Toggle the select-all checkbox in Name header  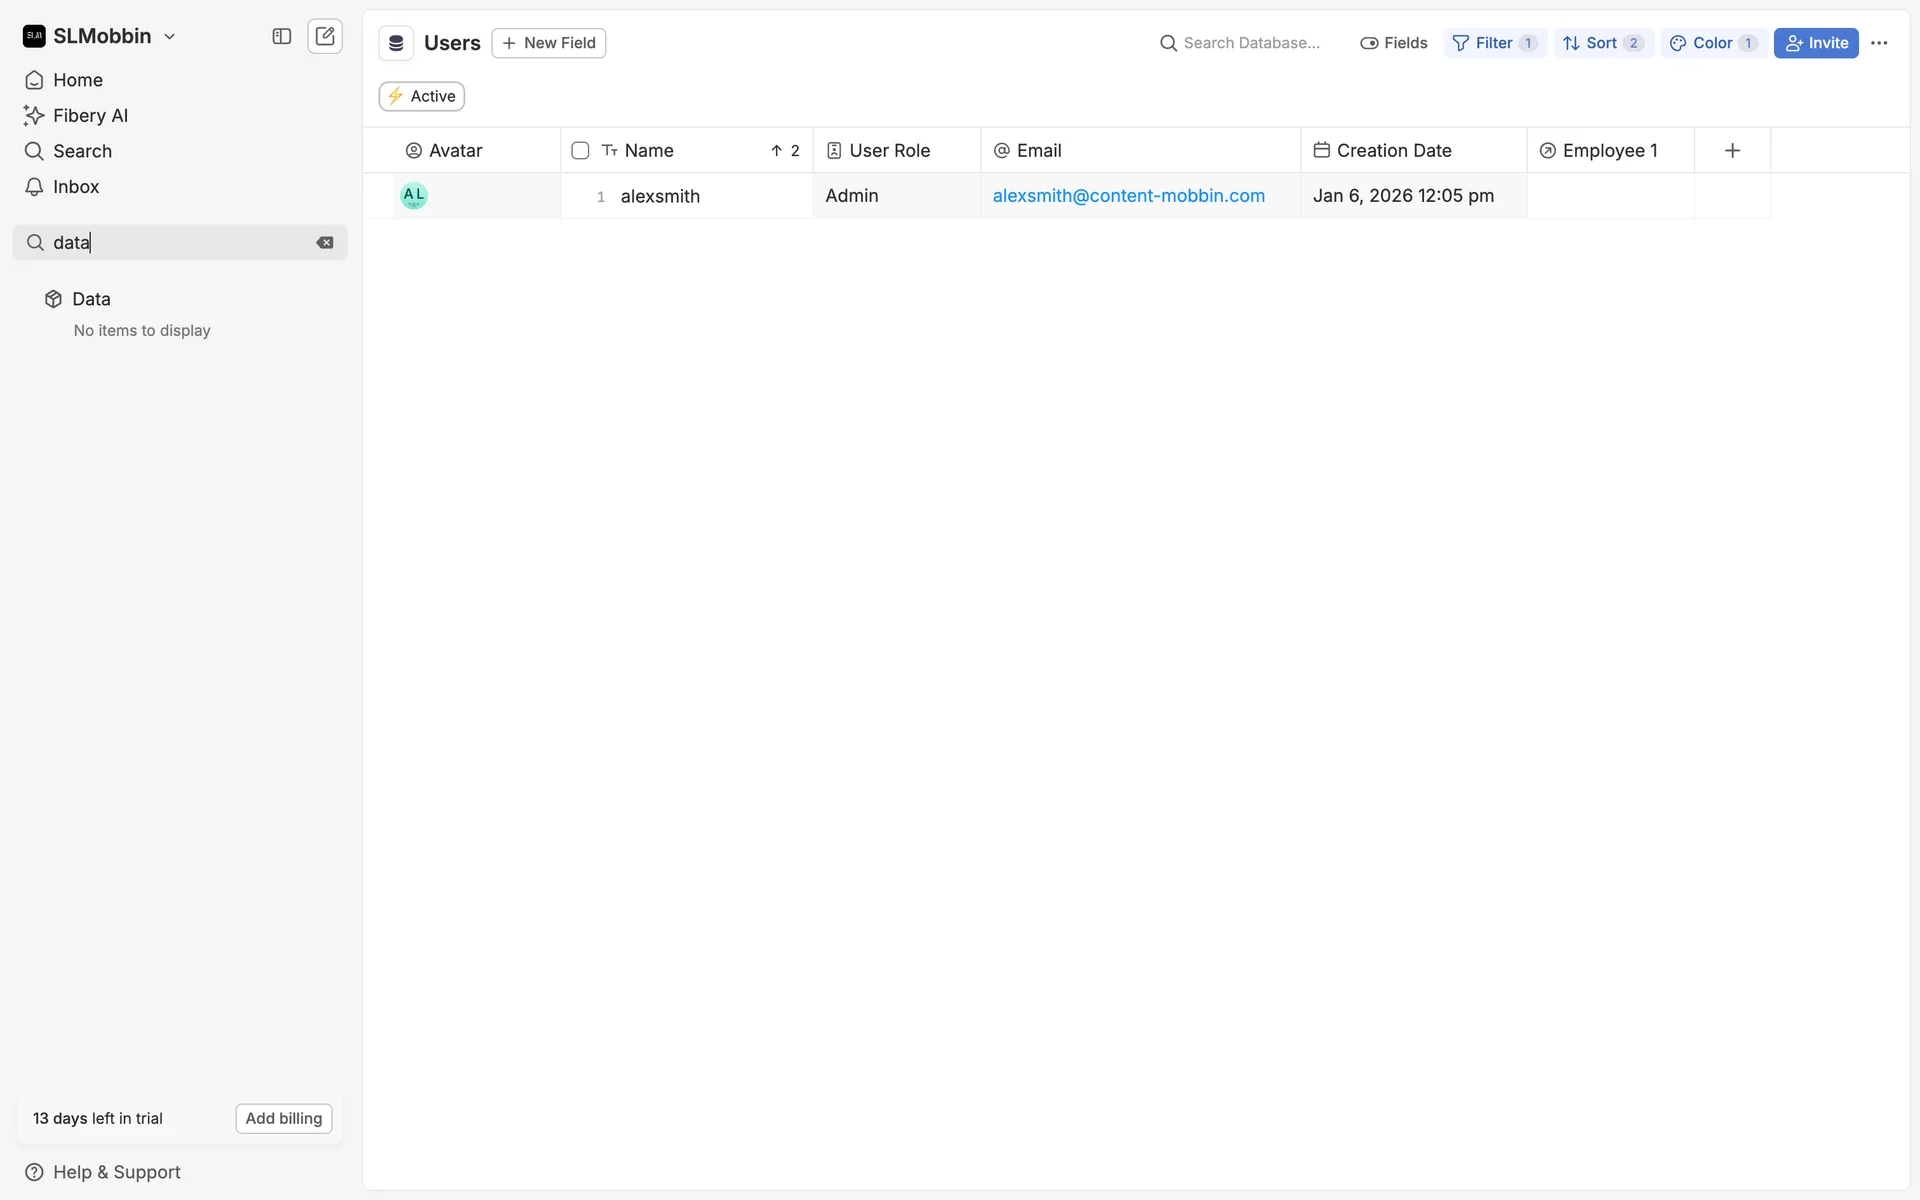[580, 150]
